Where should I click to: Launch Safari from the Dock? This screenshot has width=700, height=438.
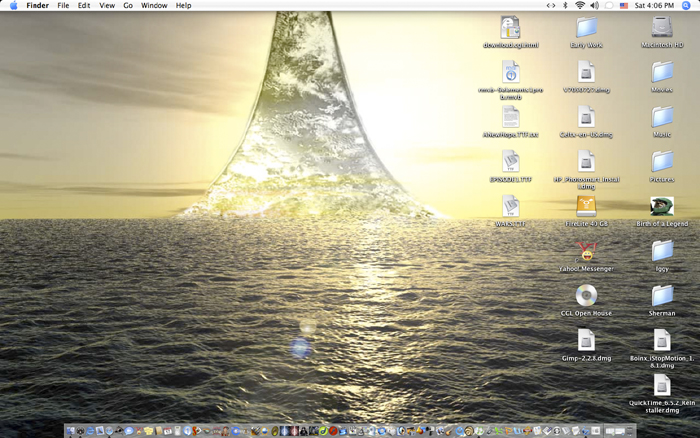pos(109,431)
